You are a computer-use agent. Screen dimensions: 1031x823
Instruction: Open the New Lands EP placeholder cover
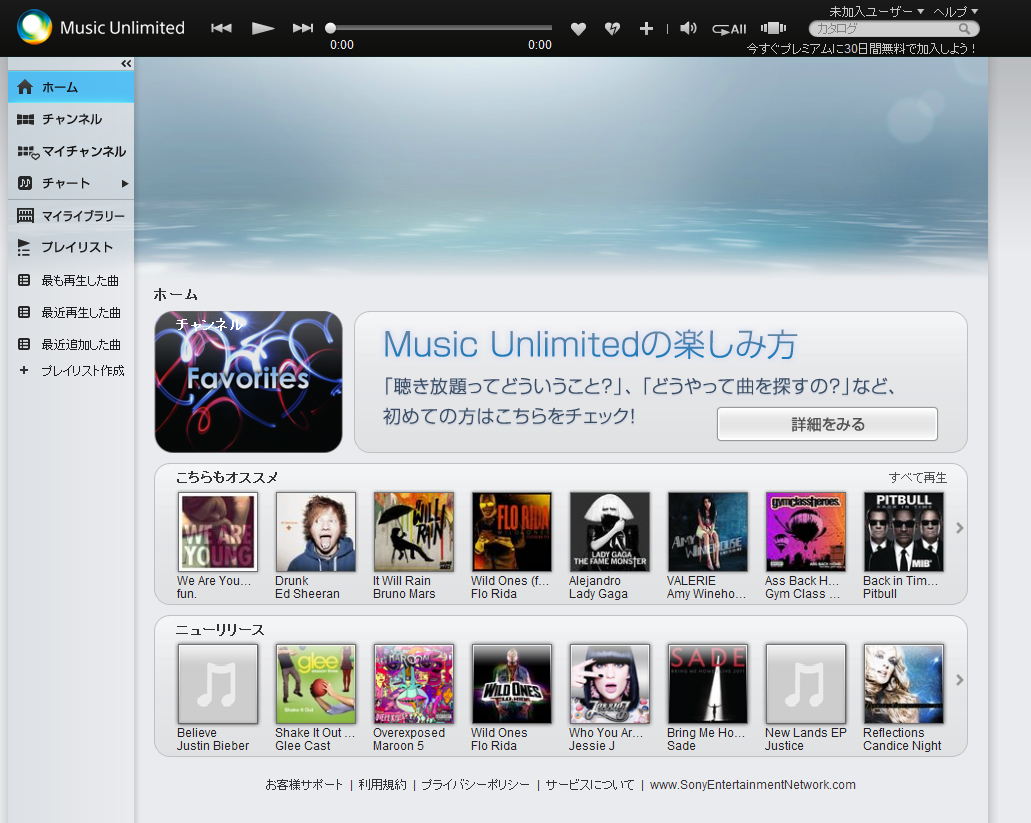tap(805, 684)
